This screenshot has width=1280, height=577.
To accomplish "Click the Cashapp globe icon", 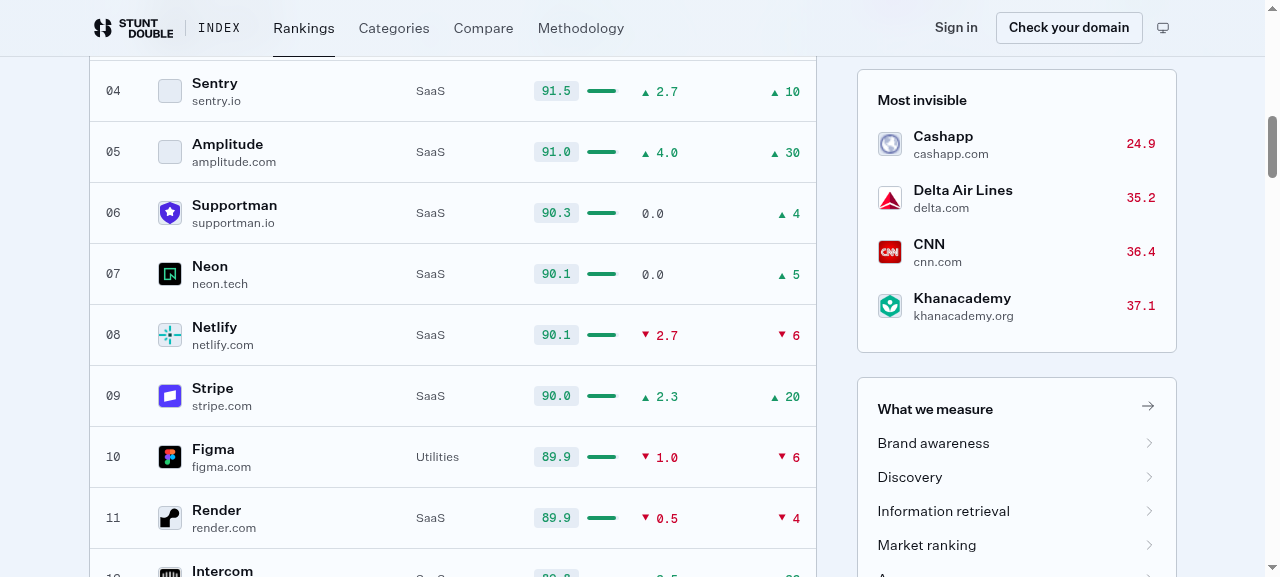I will tap(890, 144).
